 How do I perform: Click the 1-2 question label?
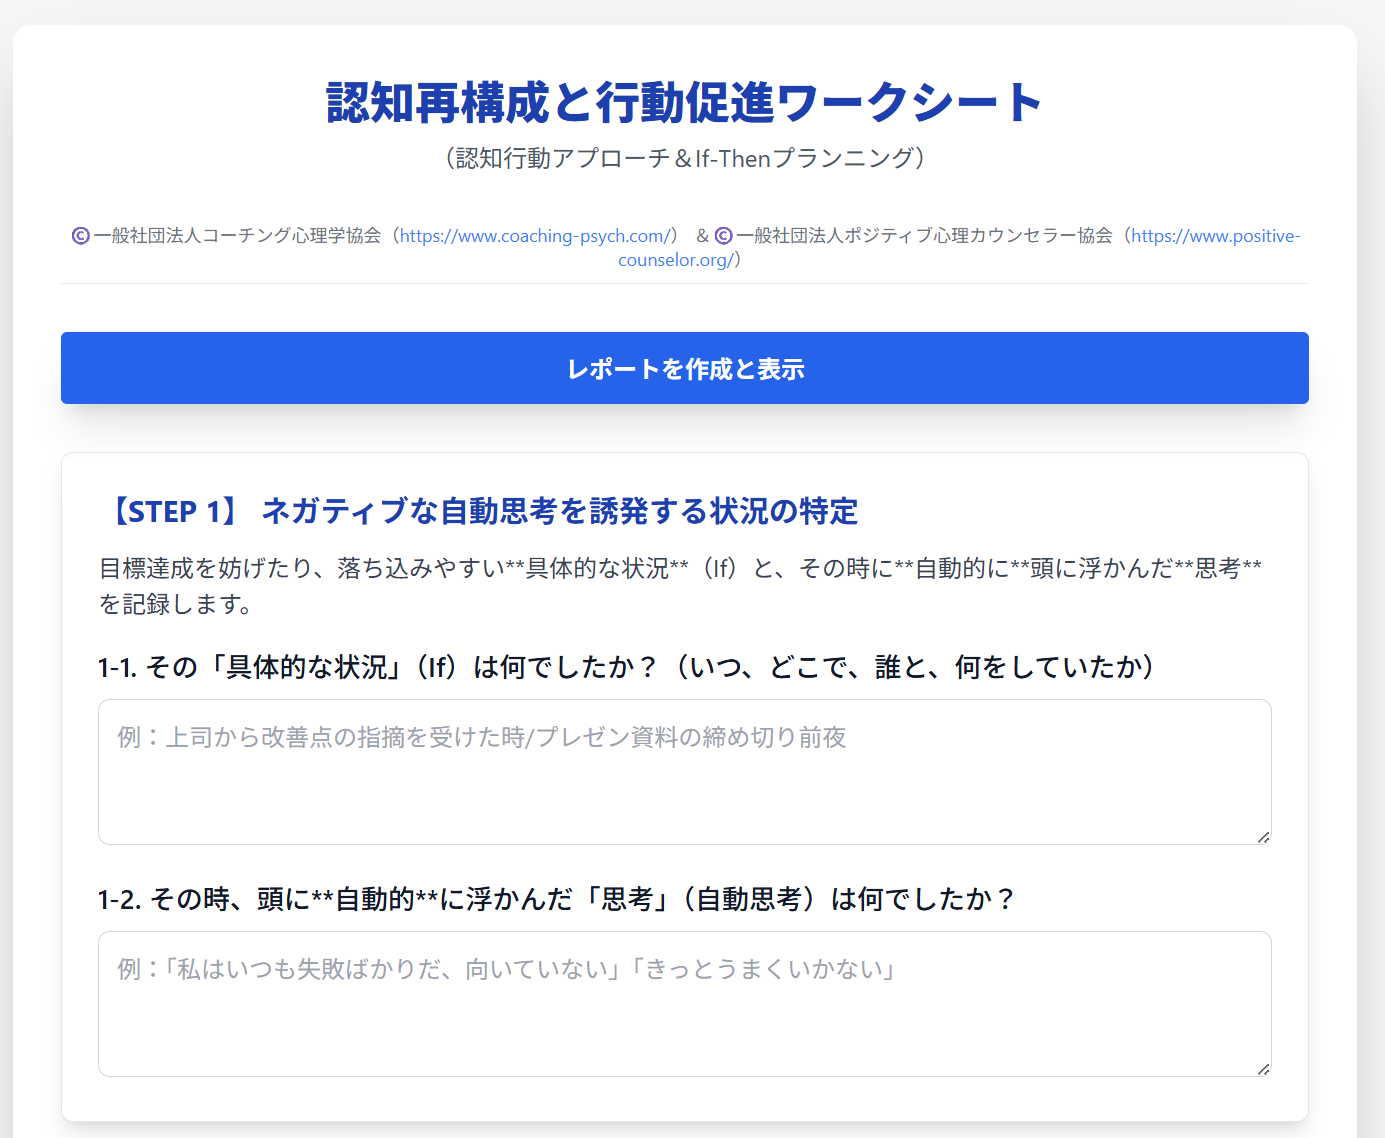pyautogui.click(x=556, y=899)
